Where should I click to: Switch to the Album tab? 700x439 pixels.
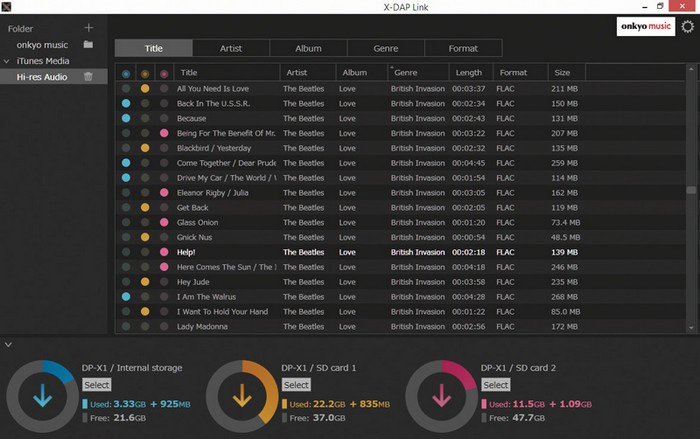(x=308, y=48)
